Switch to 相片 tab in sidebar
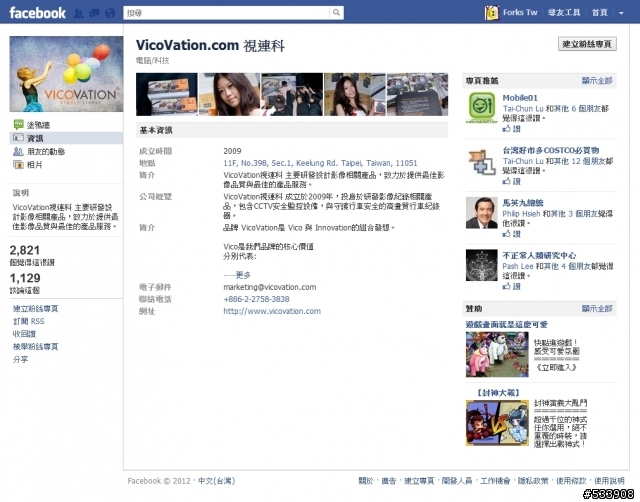 point(35,165)
